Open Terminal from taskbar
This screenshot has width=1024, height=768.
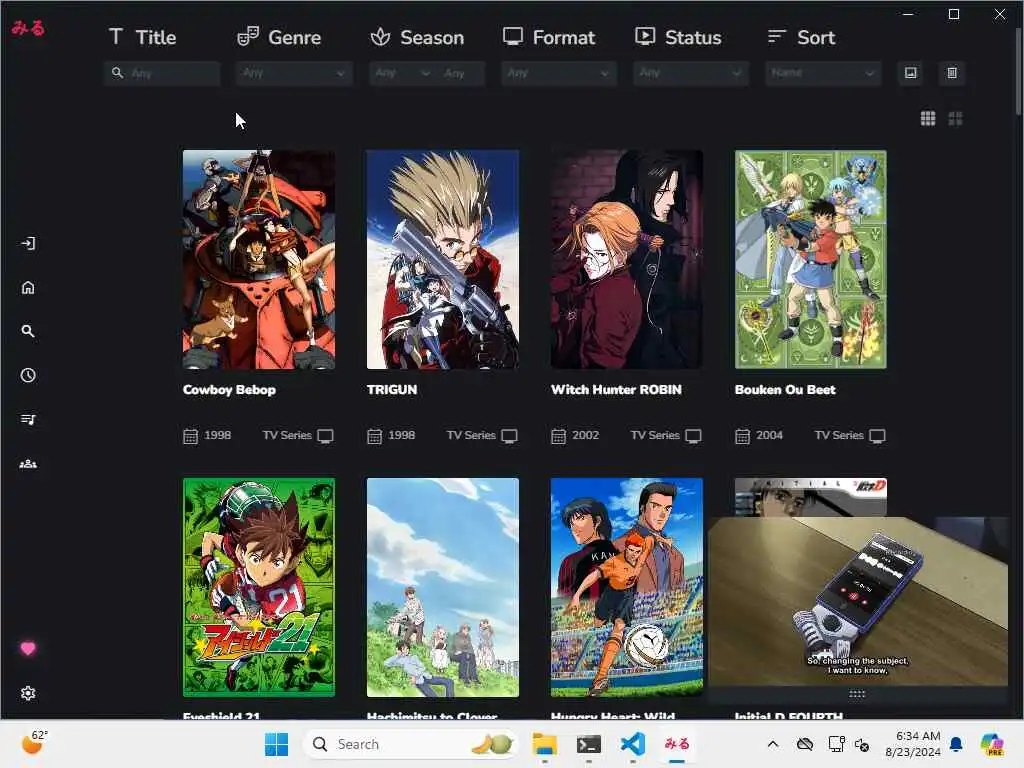tap(588, 744)
